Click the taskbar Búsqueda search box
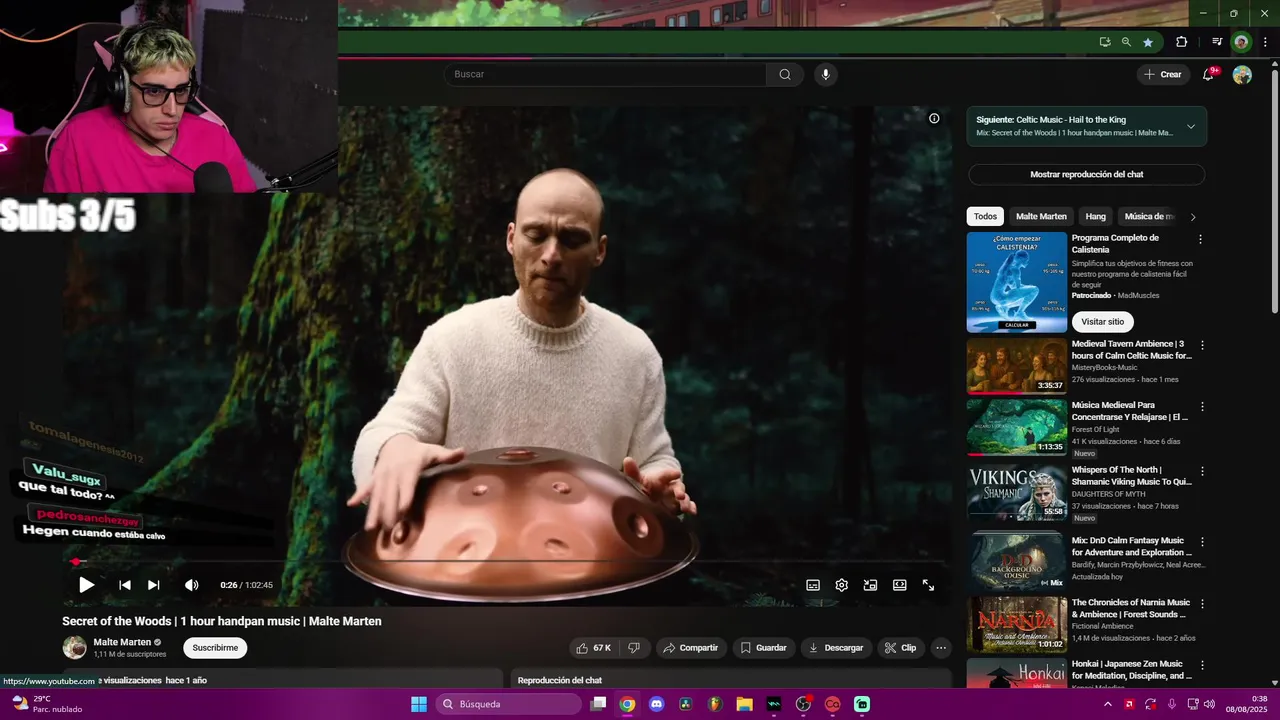The width and height of the screenshot is (1280, 720). tap(508, 704)
